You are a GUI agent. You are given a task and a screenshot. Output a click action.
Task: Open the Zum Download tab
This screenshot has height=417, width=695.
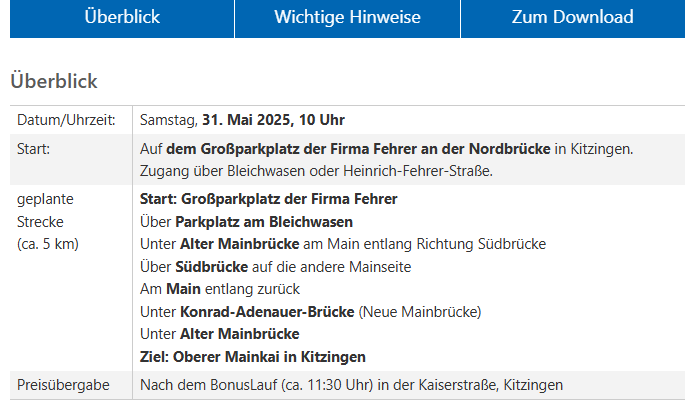point(573,18)
